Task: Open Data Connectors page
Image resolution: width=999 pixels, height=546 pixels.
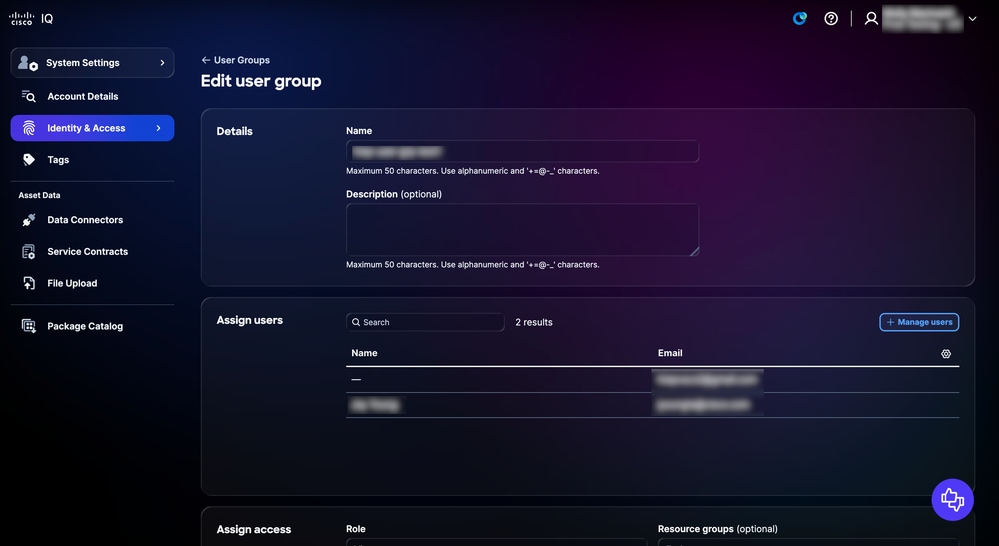Action: click(x=85, y=220)
